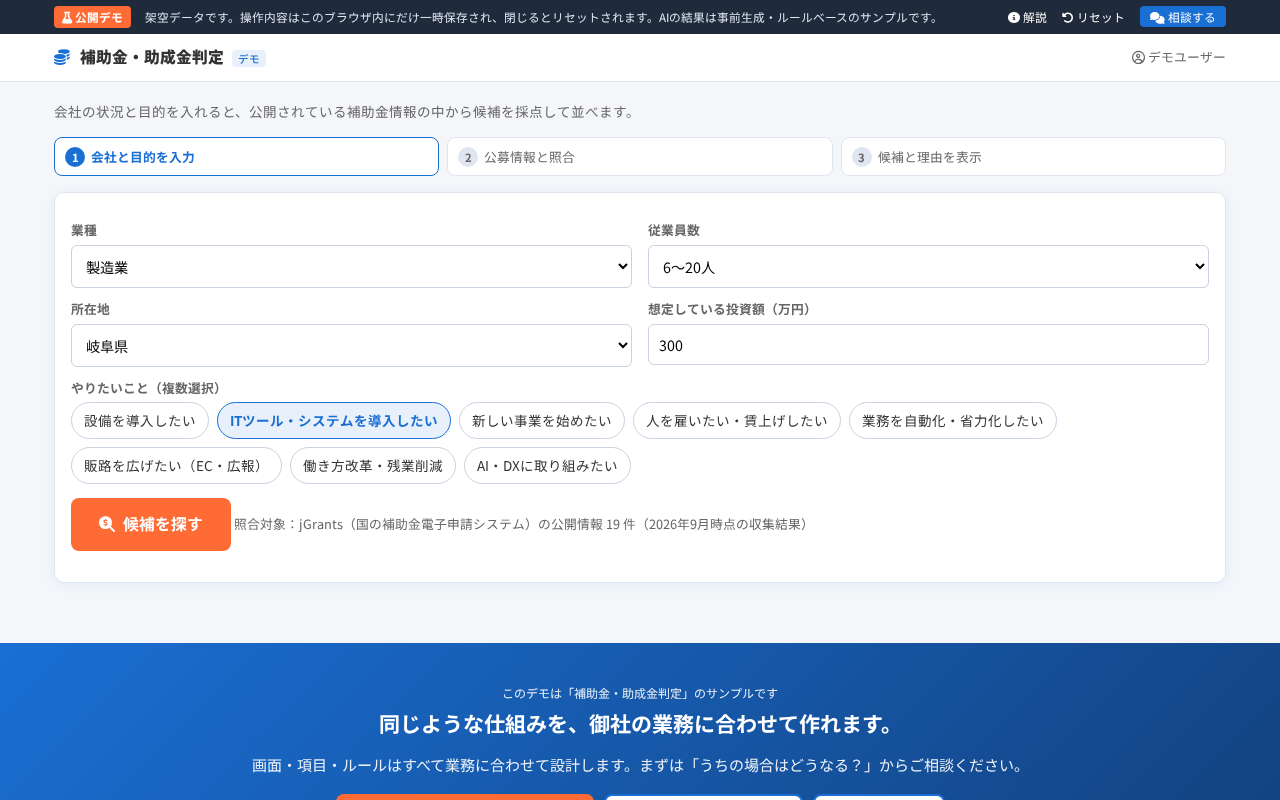Click the 業種 field label

[84, 230]
